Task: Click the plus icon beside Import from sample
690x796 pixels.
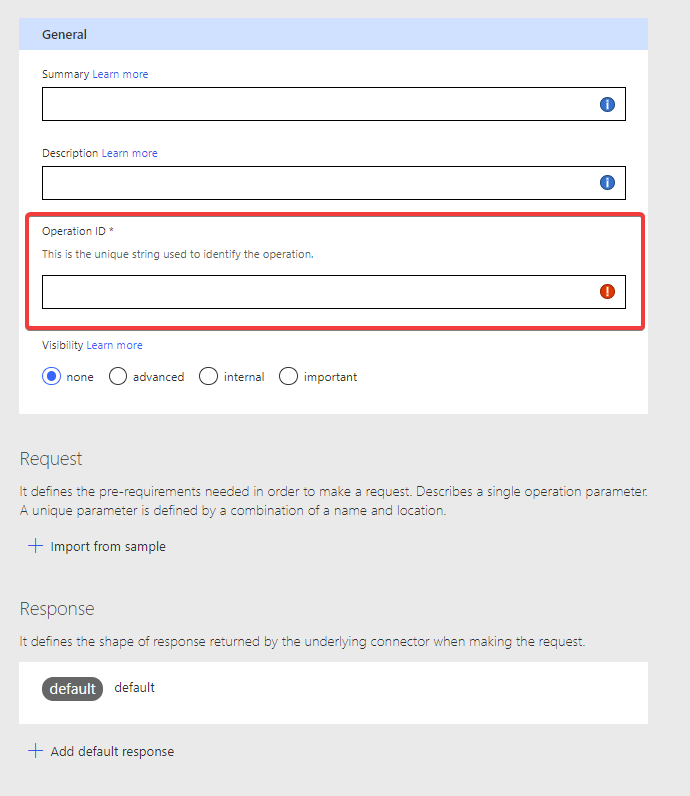Action: click(36, 546)
